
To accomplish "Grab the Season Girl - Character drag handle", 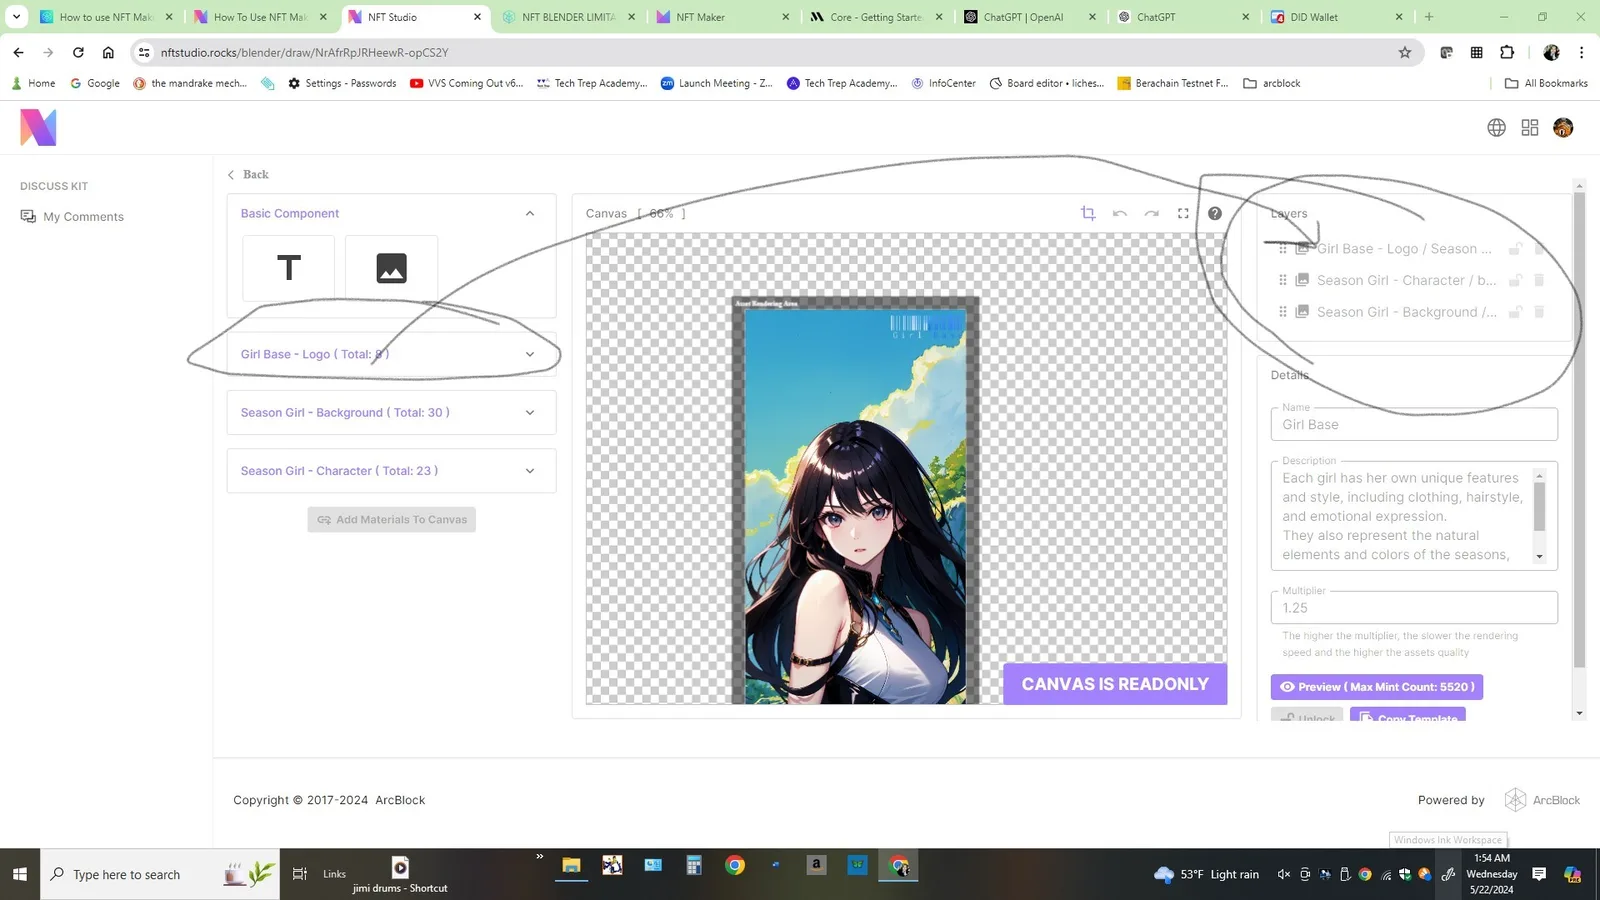I will 1283,280.
